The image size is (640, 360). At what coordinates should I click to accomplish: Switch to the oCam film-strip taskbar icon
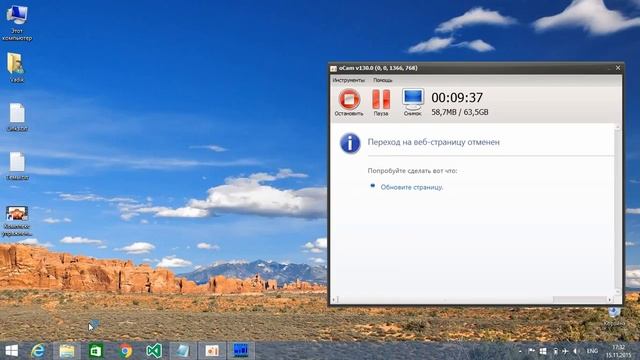tap(241, 351)
